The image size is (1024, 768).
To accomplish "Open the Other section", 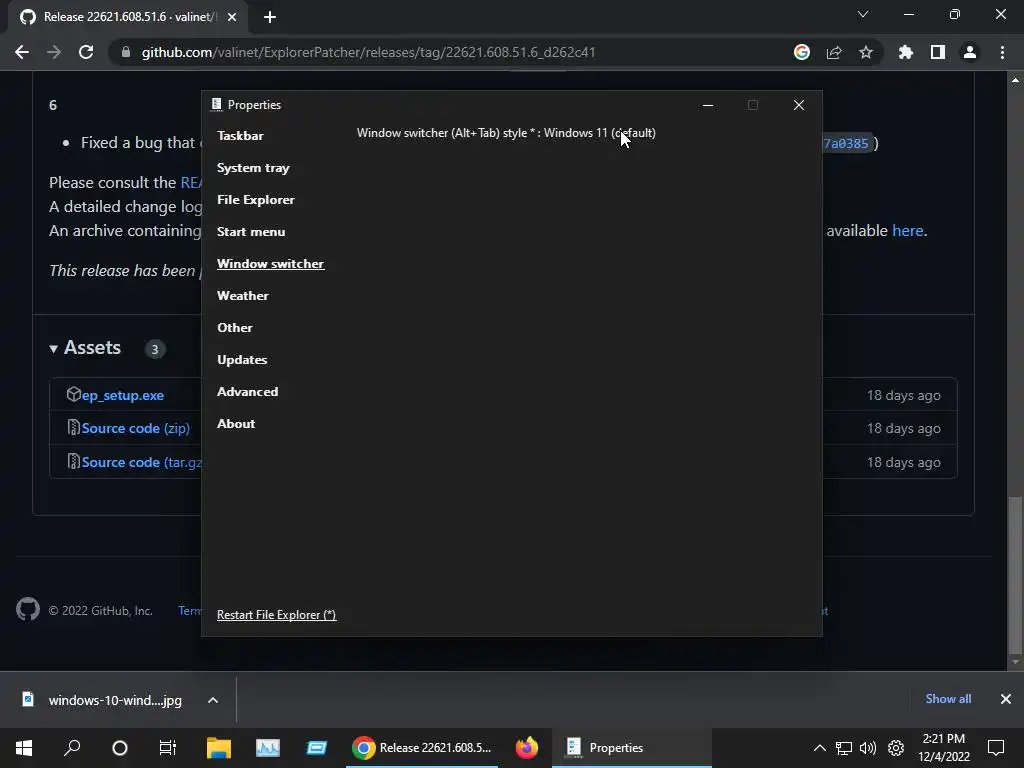I will coord(234,328).
